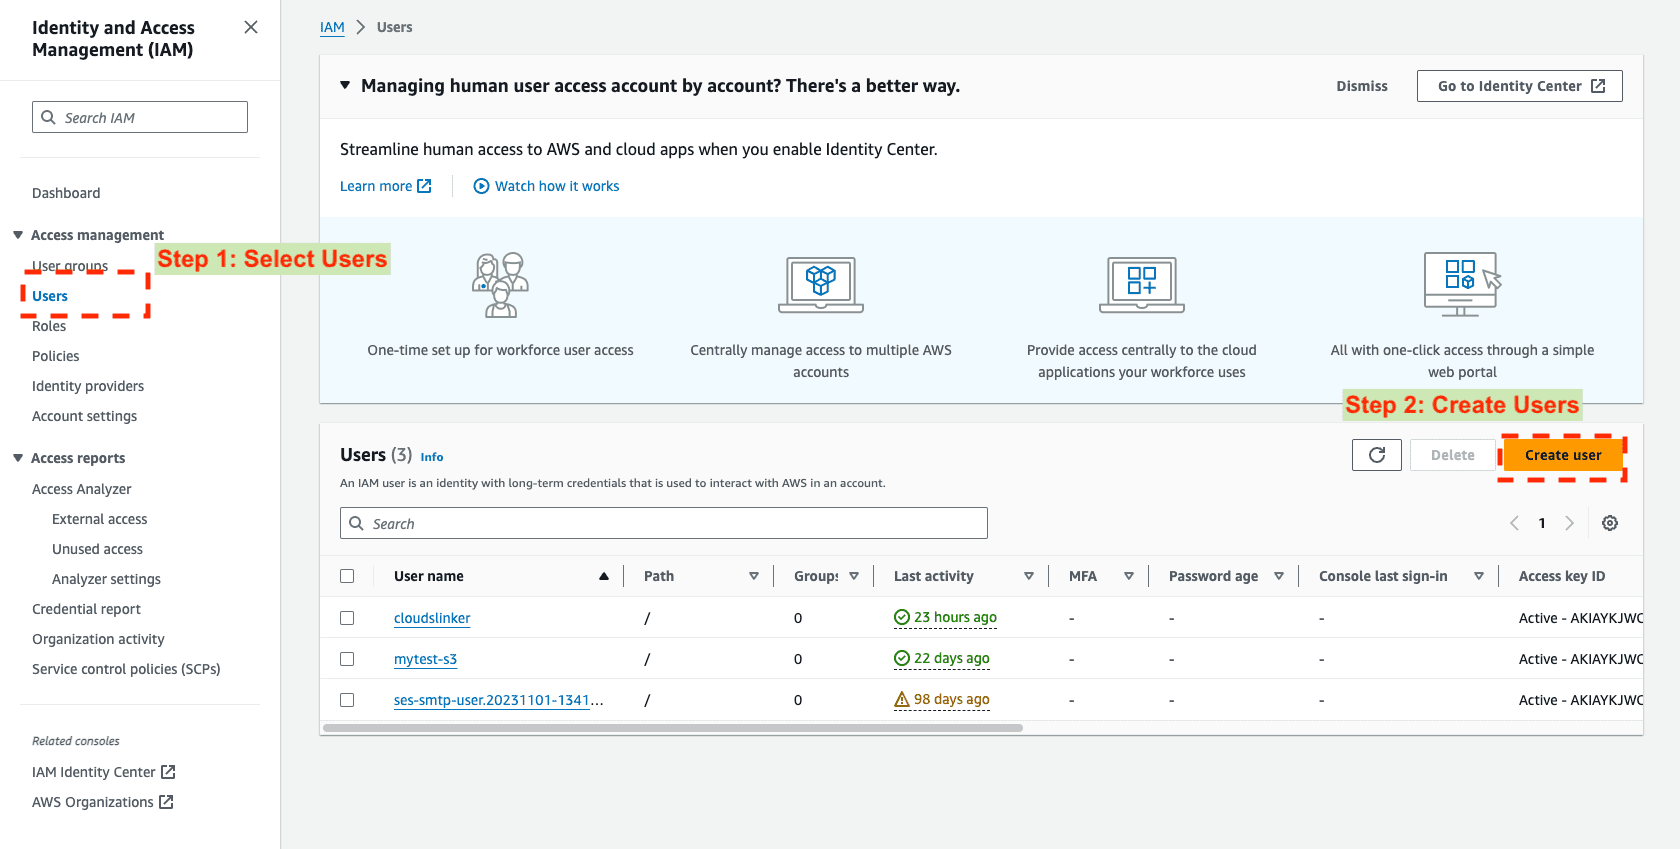Screen dimensions: 1680x849
Task: Open User groups in the sidebar
Action: click(x=70, y=266)
